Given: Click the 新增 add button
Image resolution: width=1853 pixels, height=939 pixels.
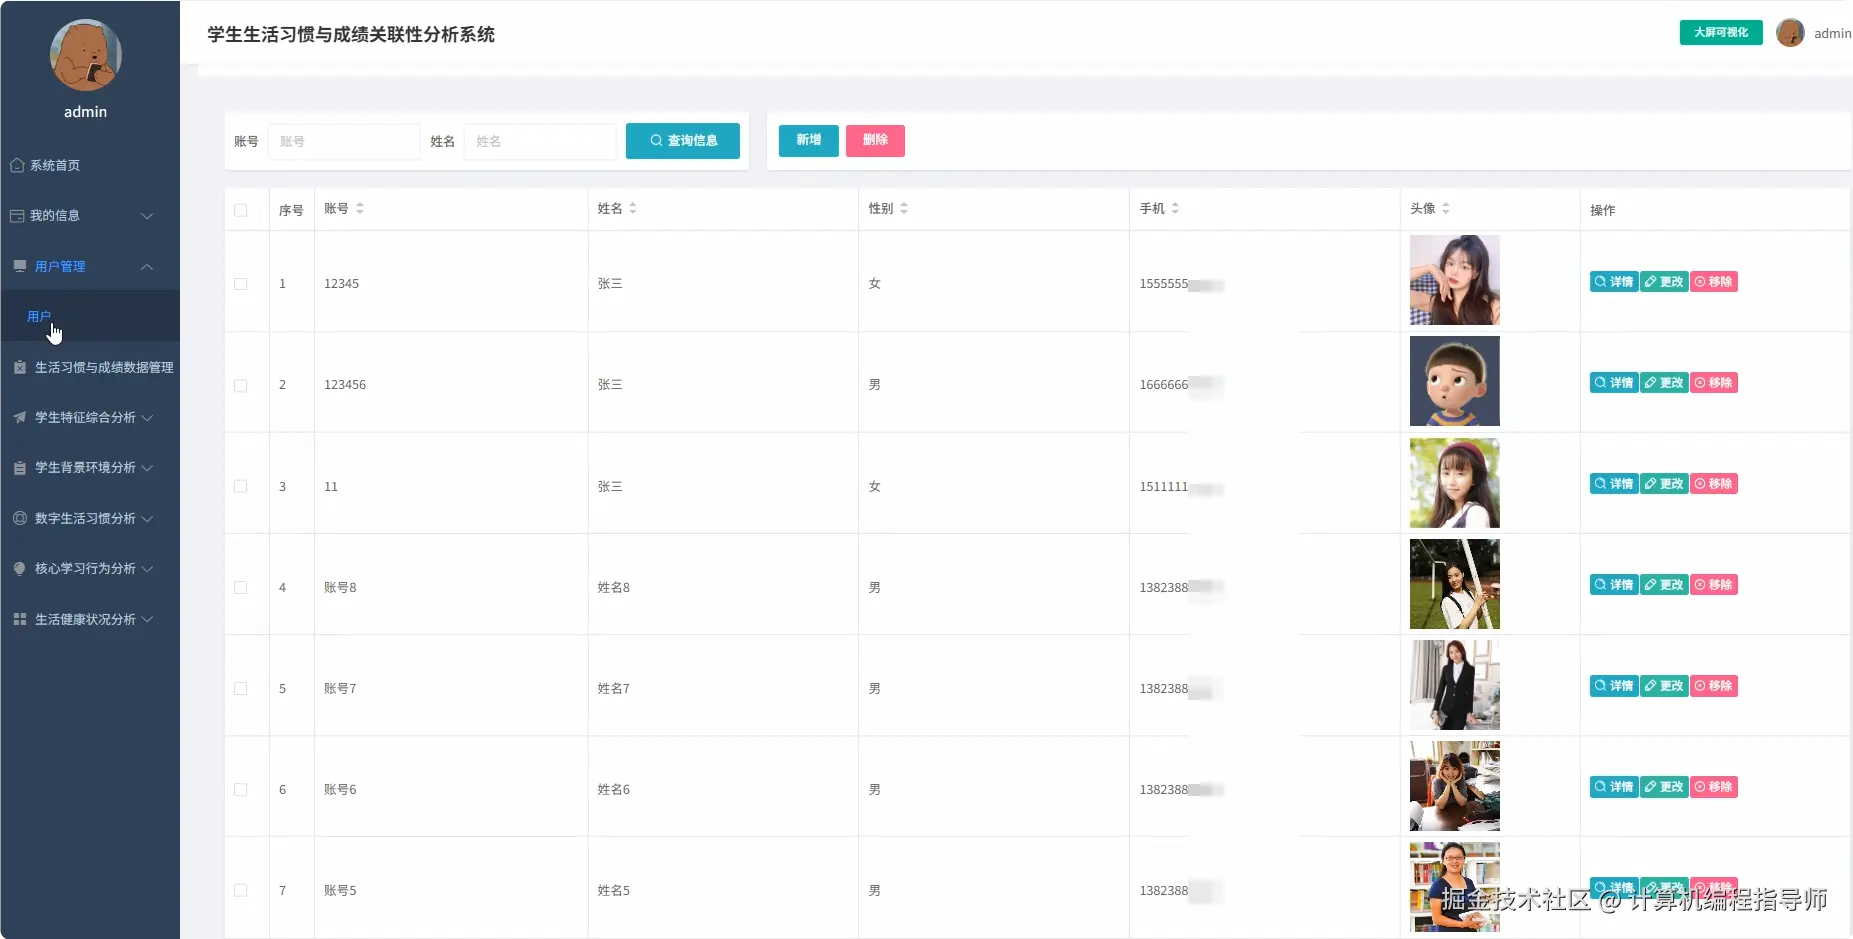Looking at the screenshot, I should [808, 141].
